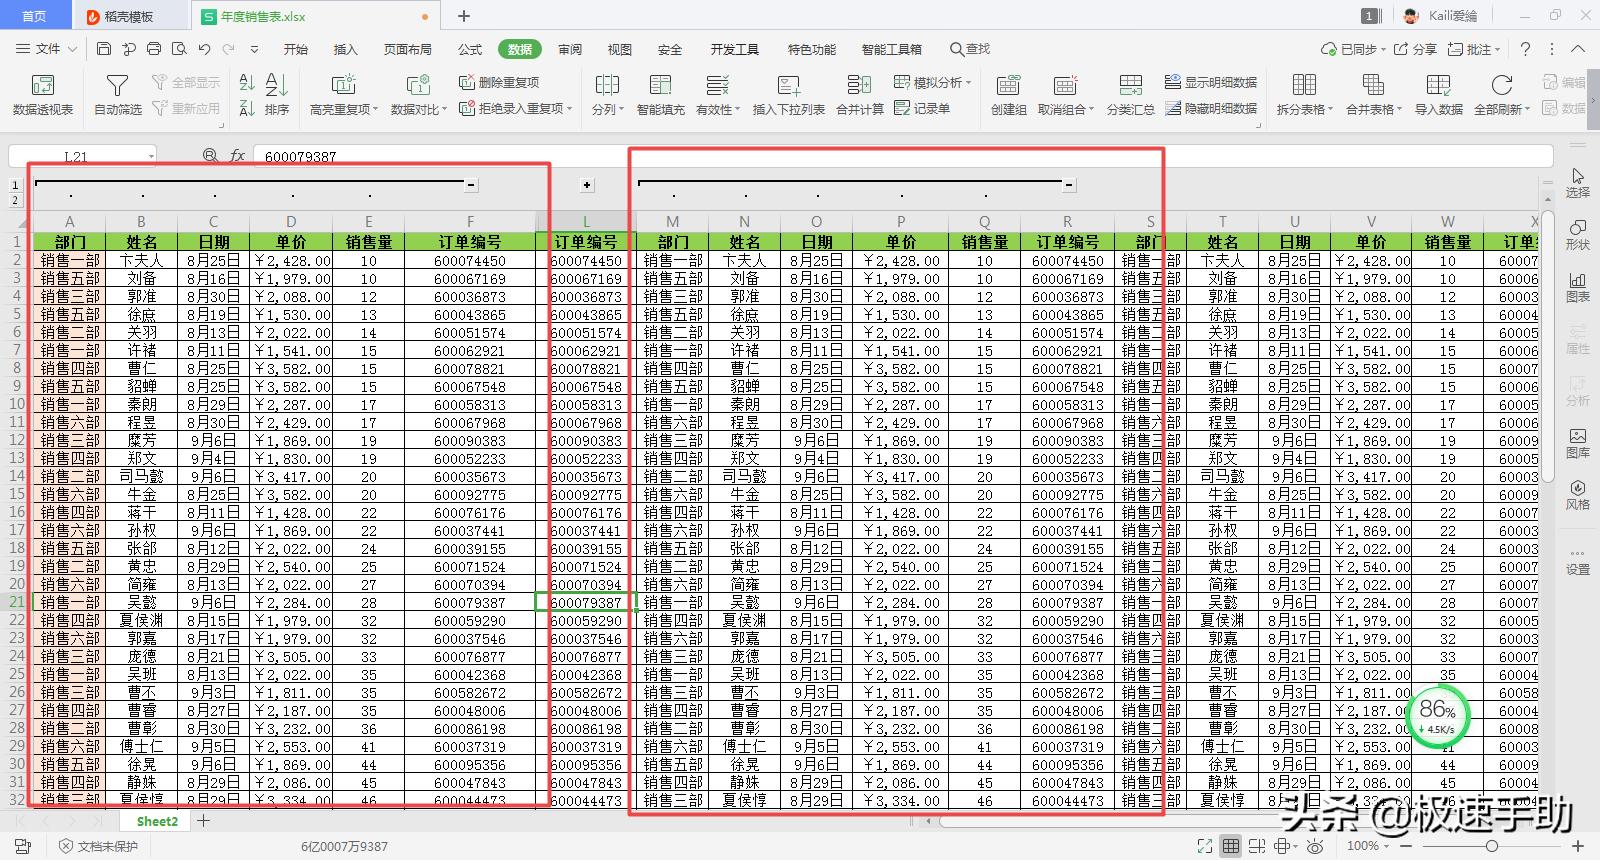This screenshot has height=860, width=1600.
Task: Expand the collapsed group above column L
Action: click(587, 185)
